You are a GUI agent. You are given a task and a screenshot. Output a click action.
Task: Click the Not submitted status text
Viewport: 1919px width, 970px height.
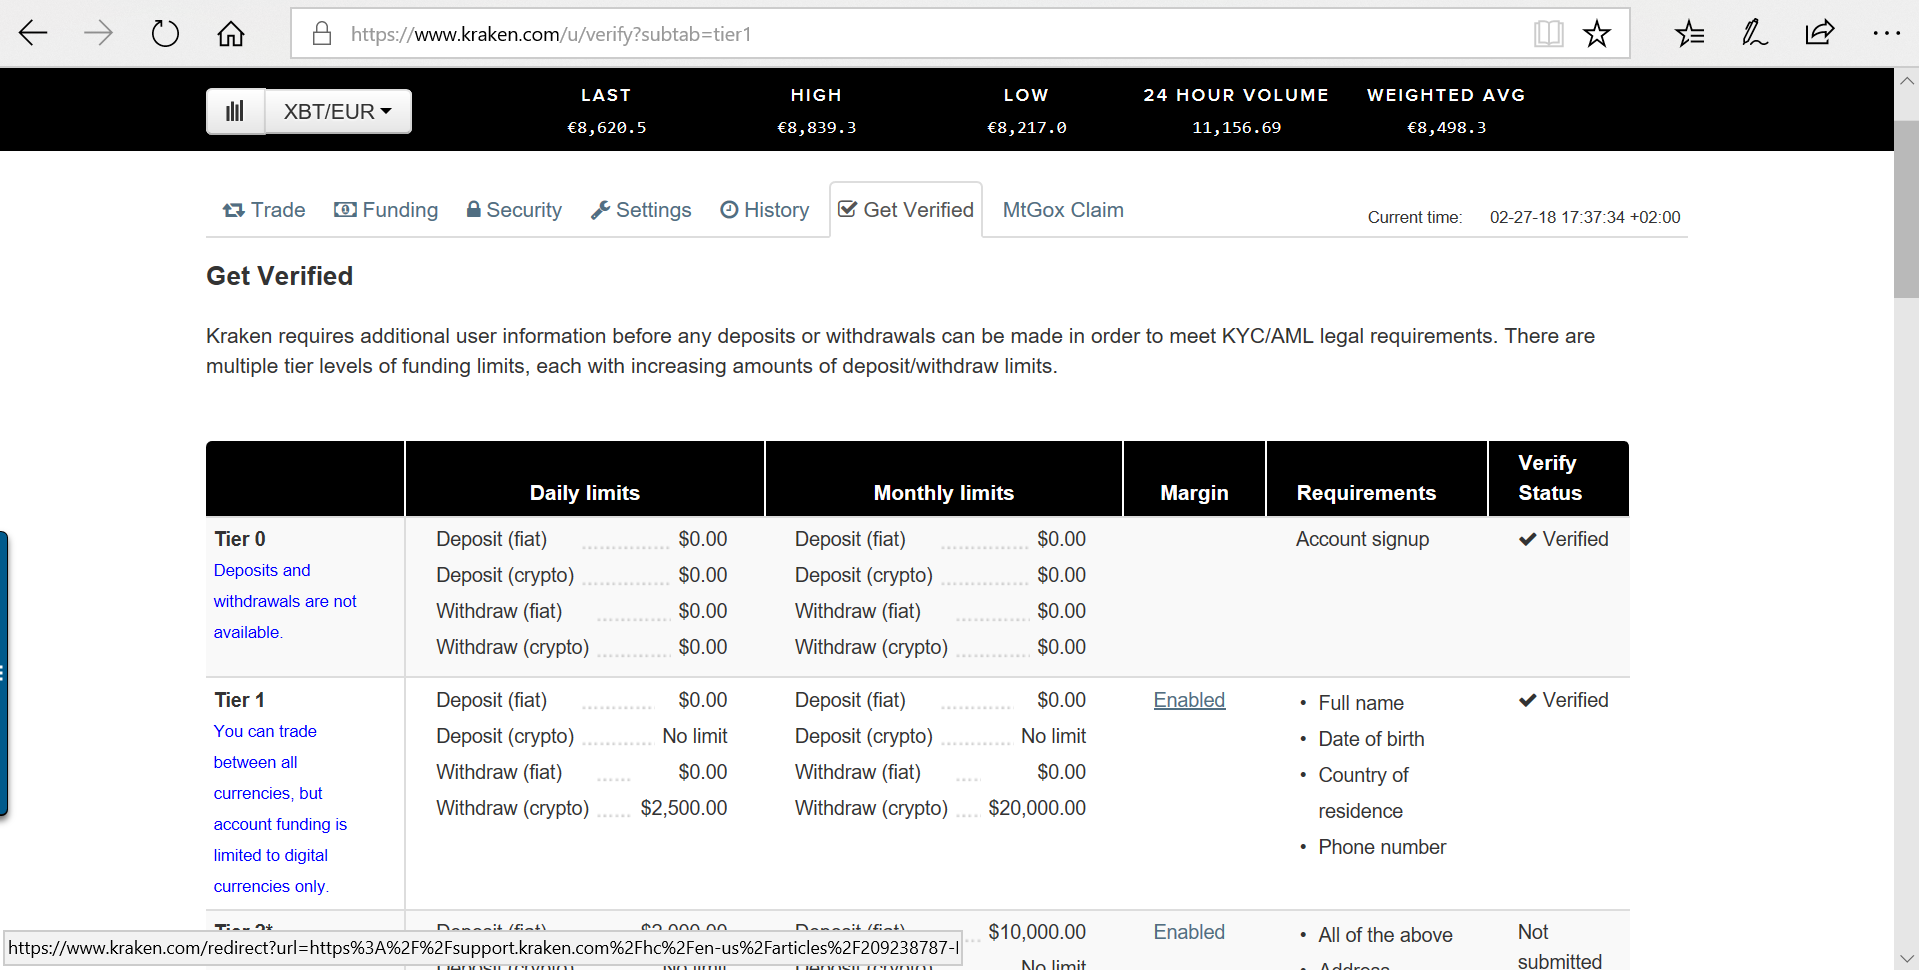[x=1559, y=946]
